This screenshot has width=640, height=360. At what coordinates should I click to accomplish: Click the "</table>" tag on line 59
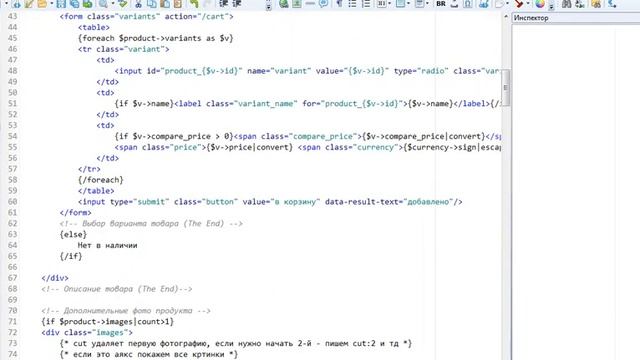96,191
